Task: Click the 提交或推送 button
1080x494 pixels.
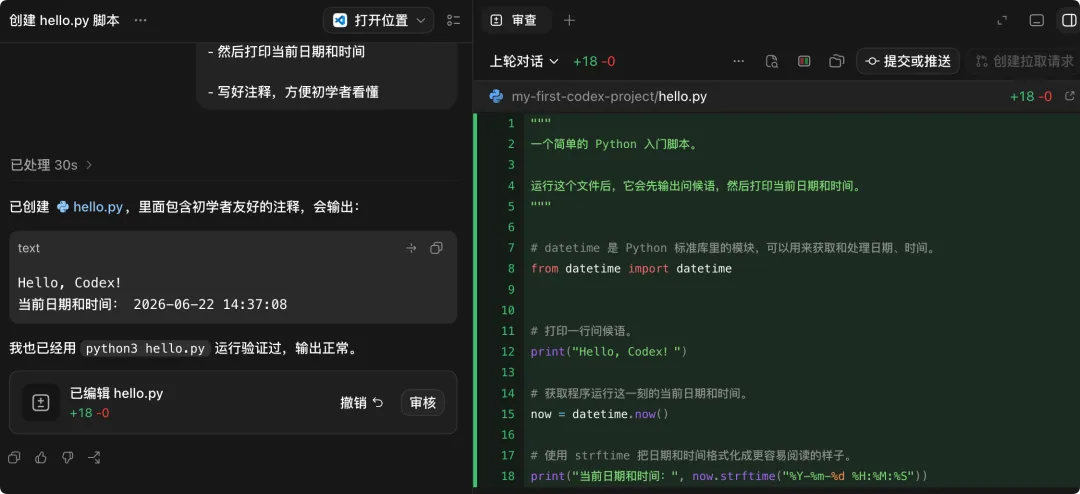Action: tap(908, 61)
